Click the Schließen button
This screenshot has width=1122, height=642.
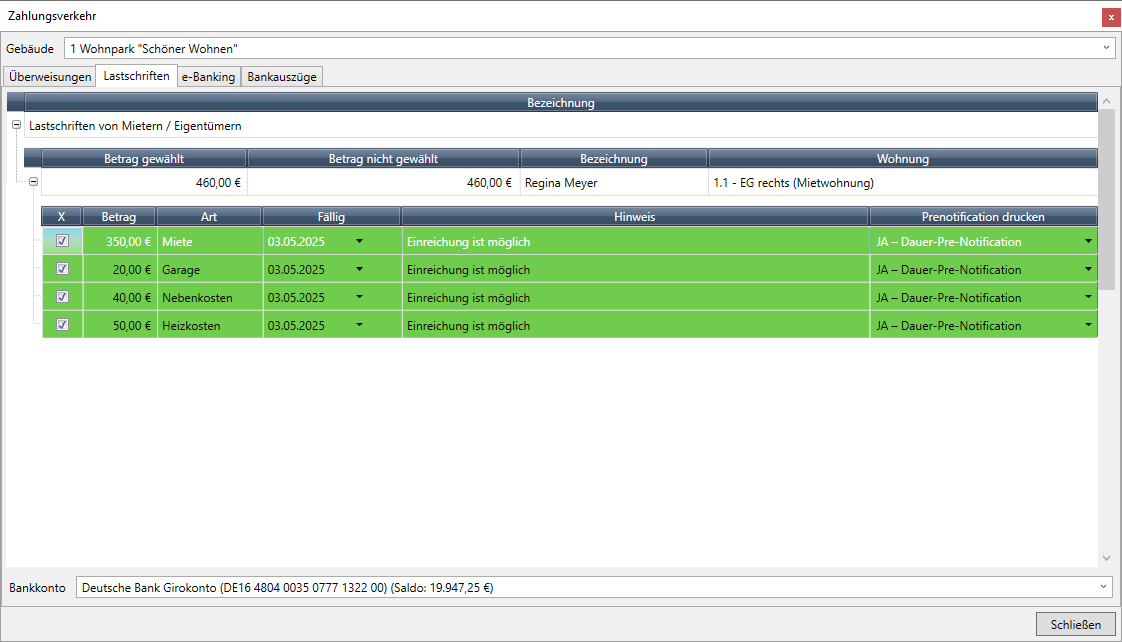(1075, 624)
